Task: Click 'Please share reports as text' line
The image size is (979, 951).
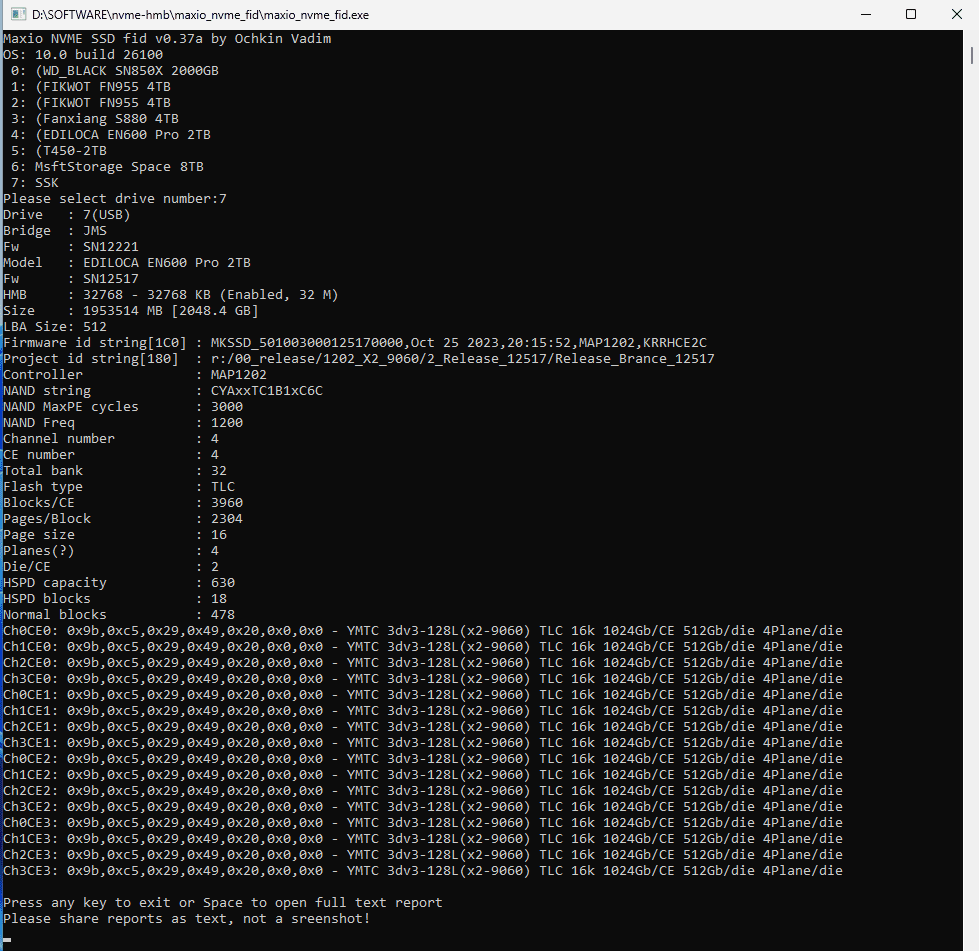Action: [x=187, y=919]
